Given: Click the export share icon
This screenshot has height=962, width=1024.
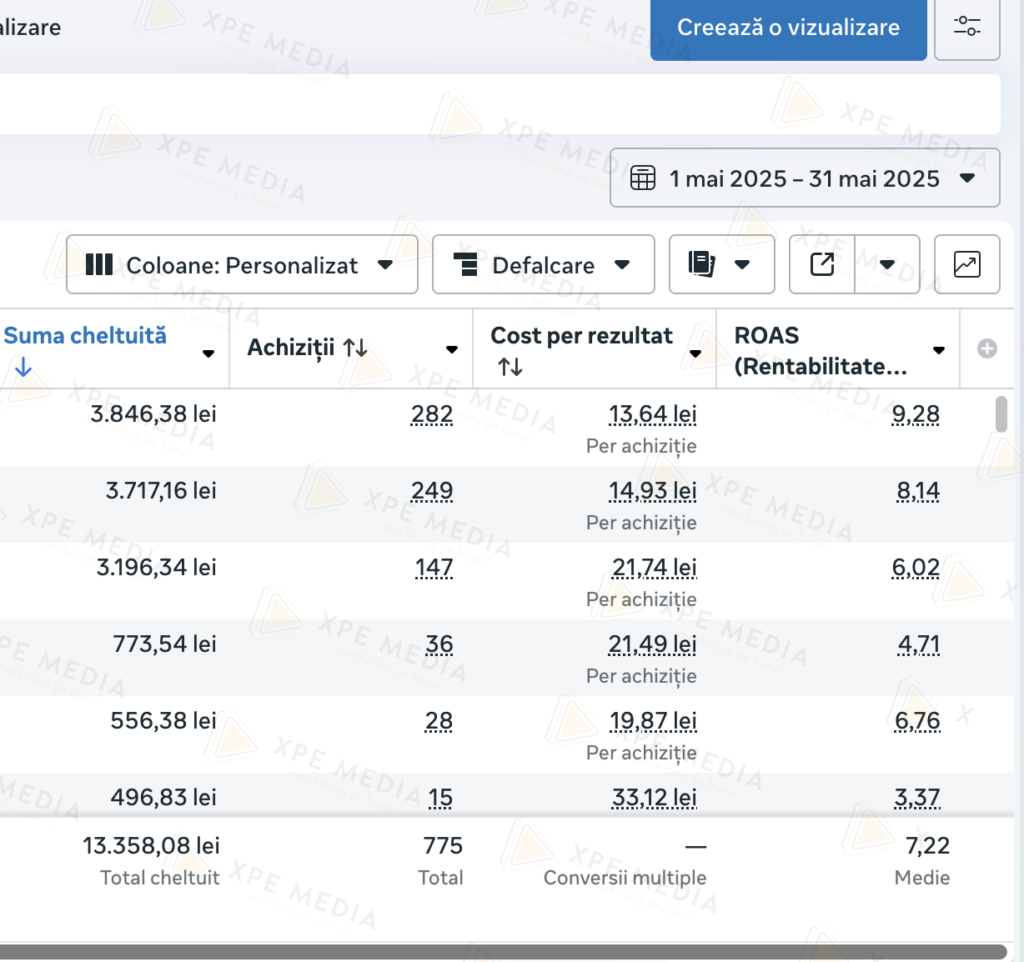Looking at the screenshot, I should [x=822, y=265].
